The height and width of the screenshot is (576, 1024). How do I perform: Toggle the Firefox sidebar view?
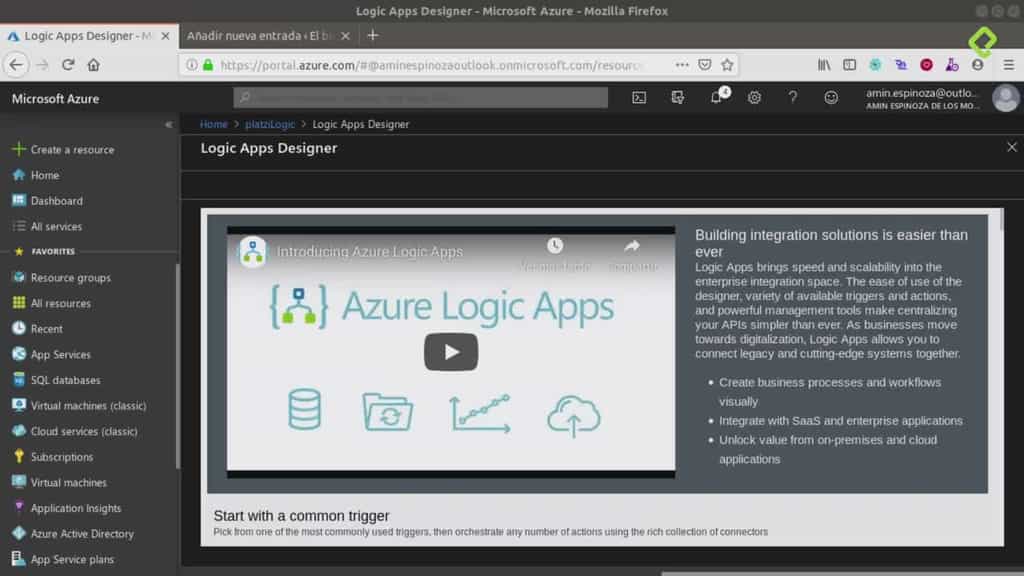pos(849,65)
